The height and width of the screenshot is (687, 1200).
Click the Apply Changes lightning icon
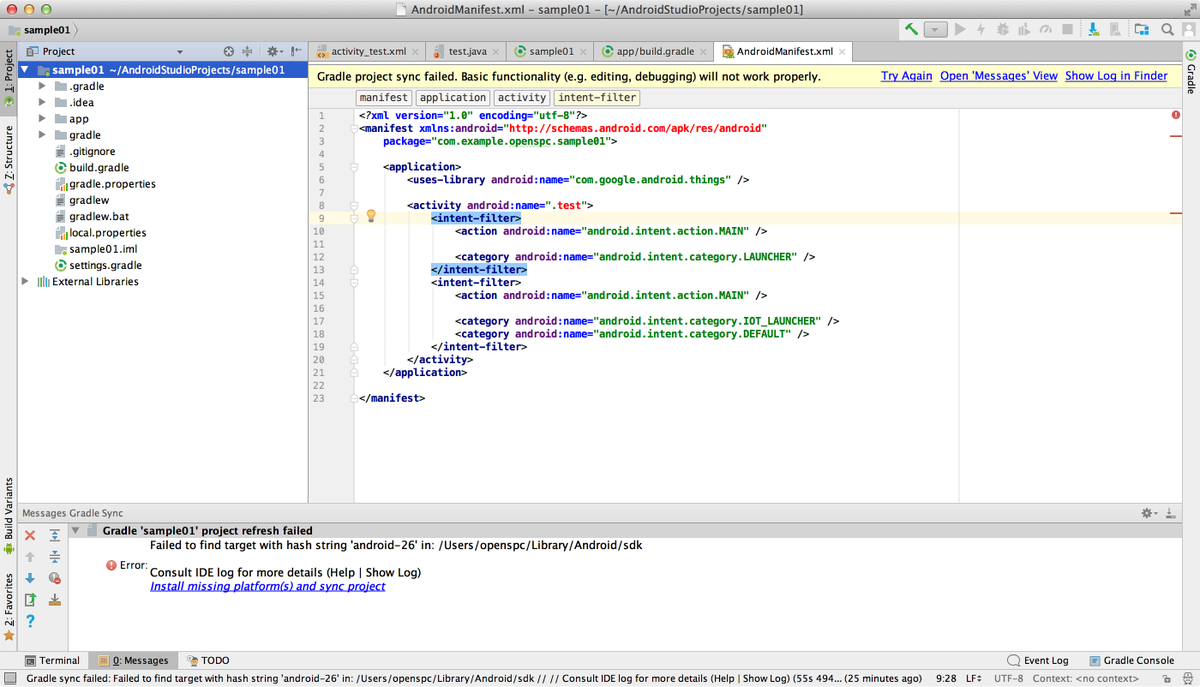coord(982,29)
